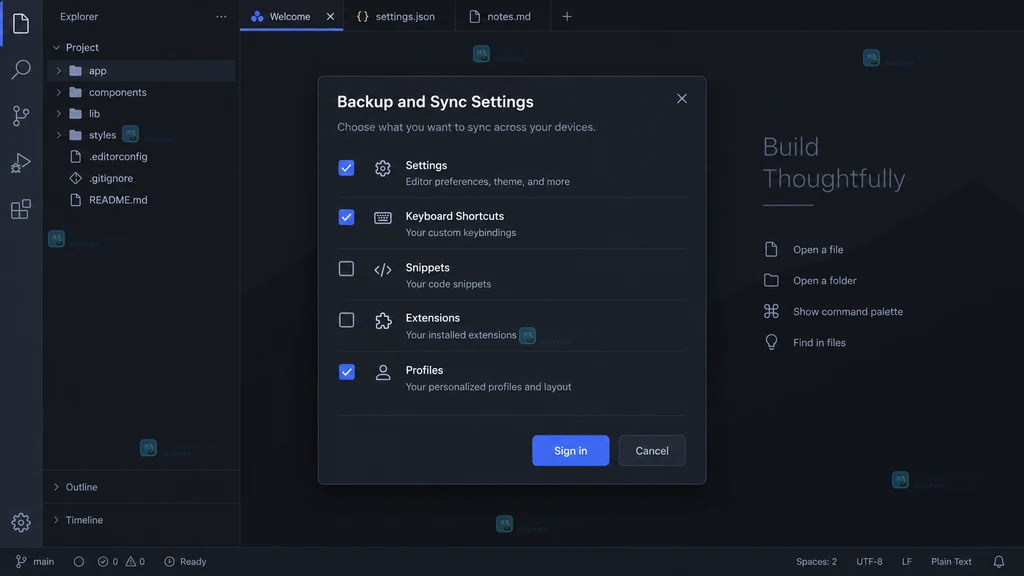Click the code brackets Snippets icon

383,270
